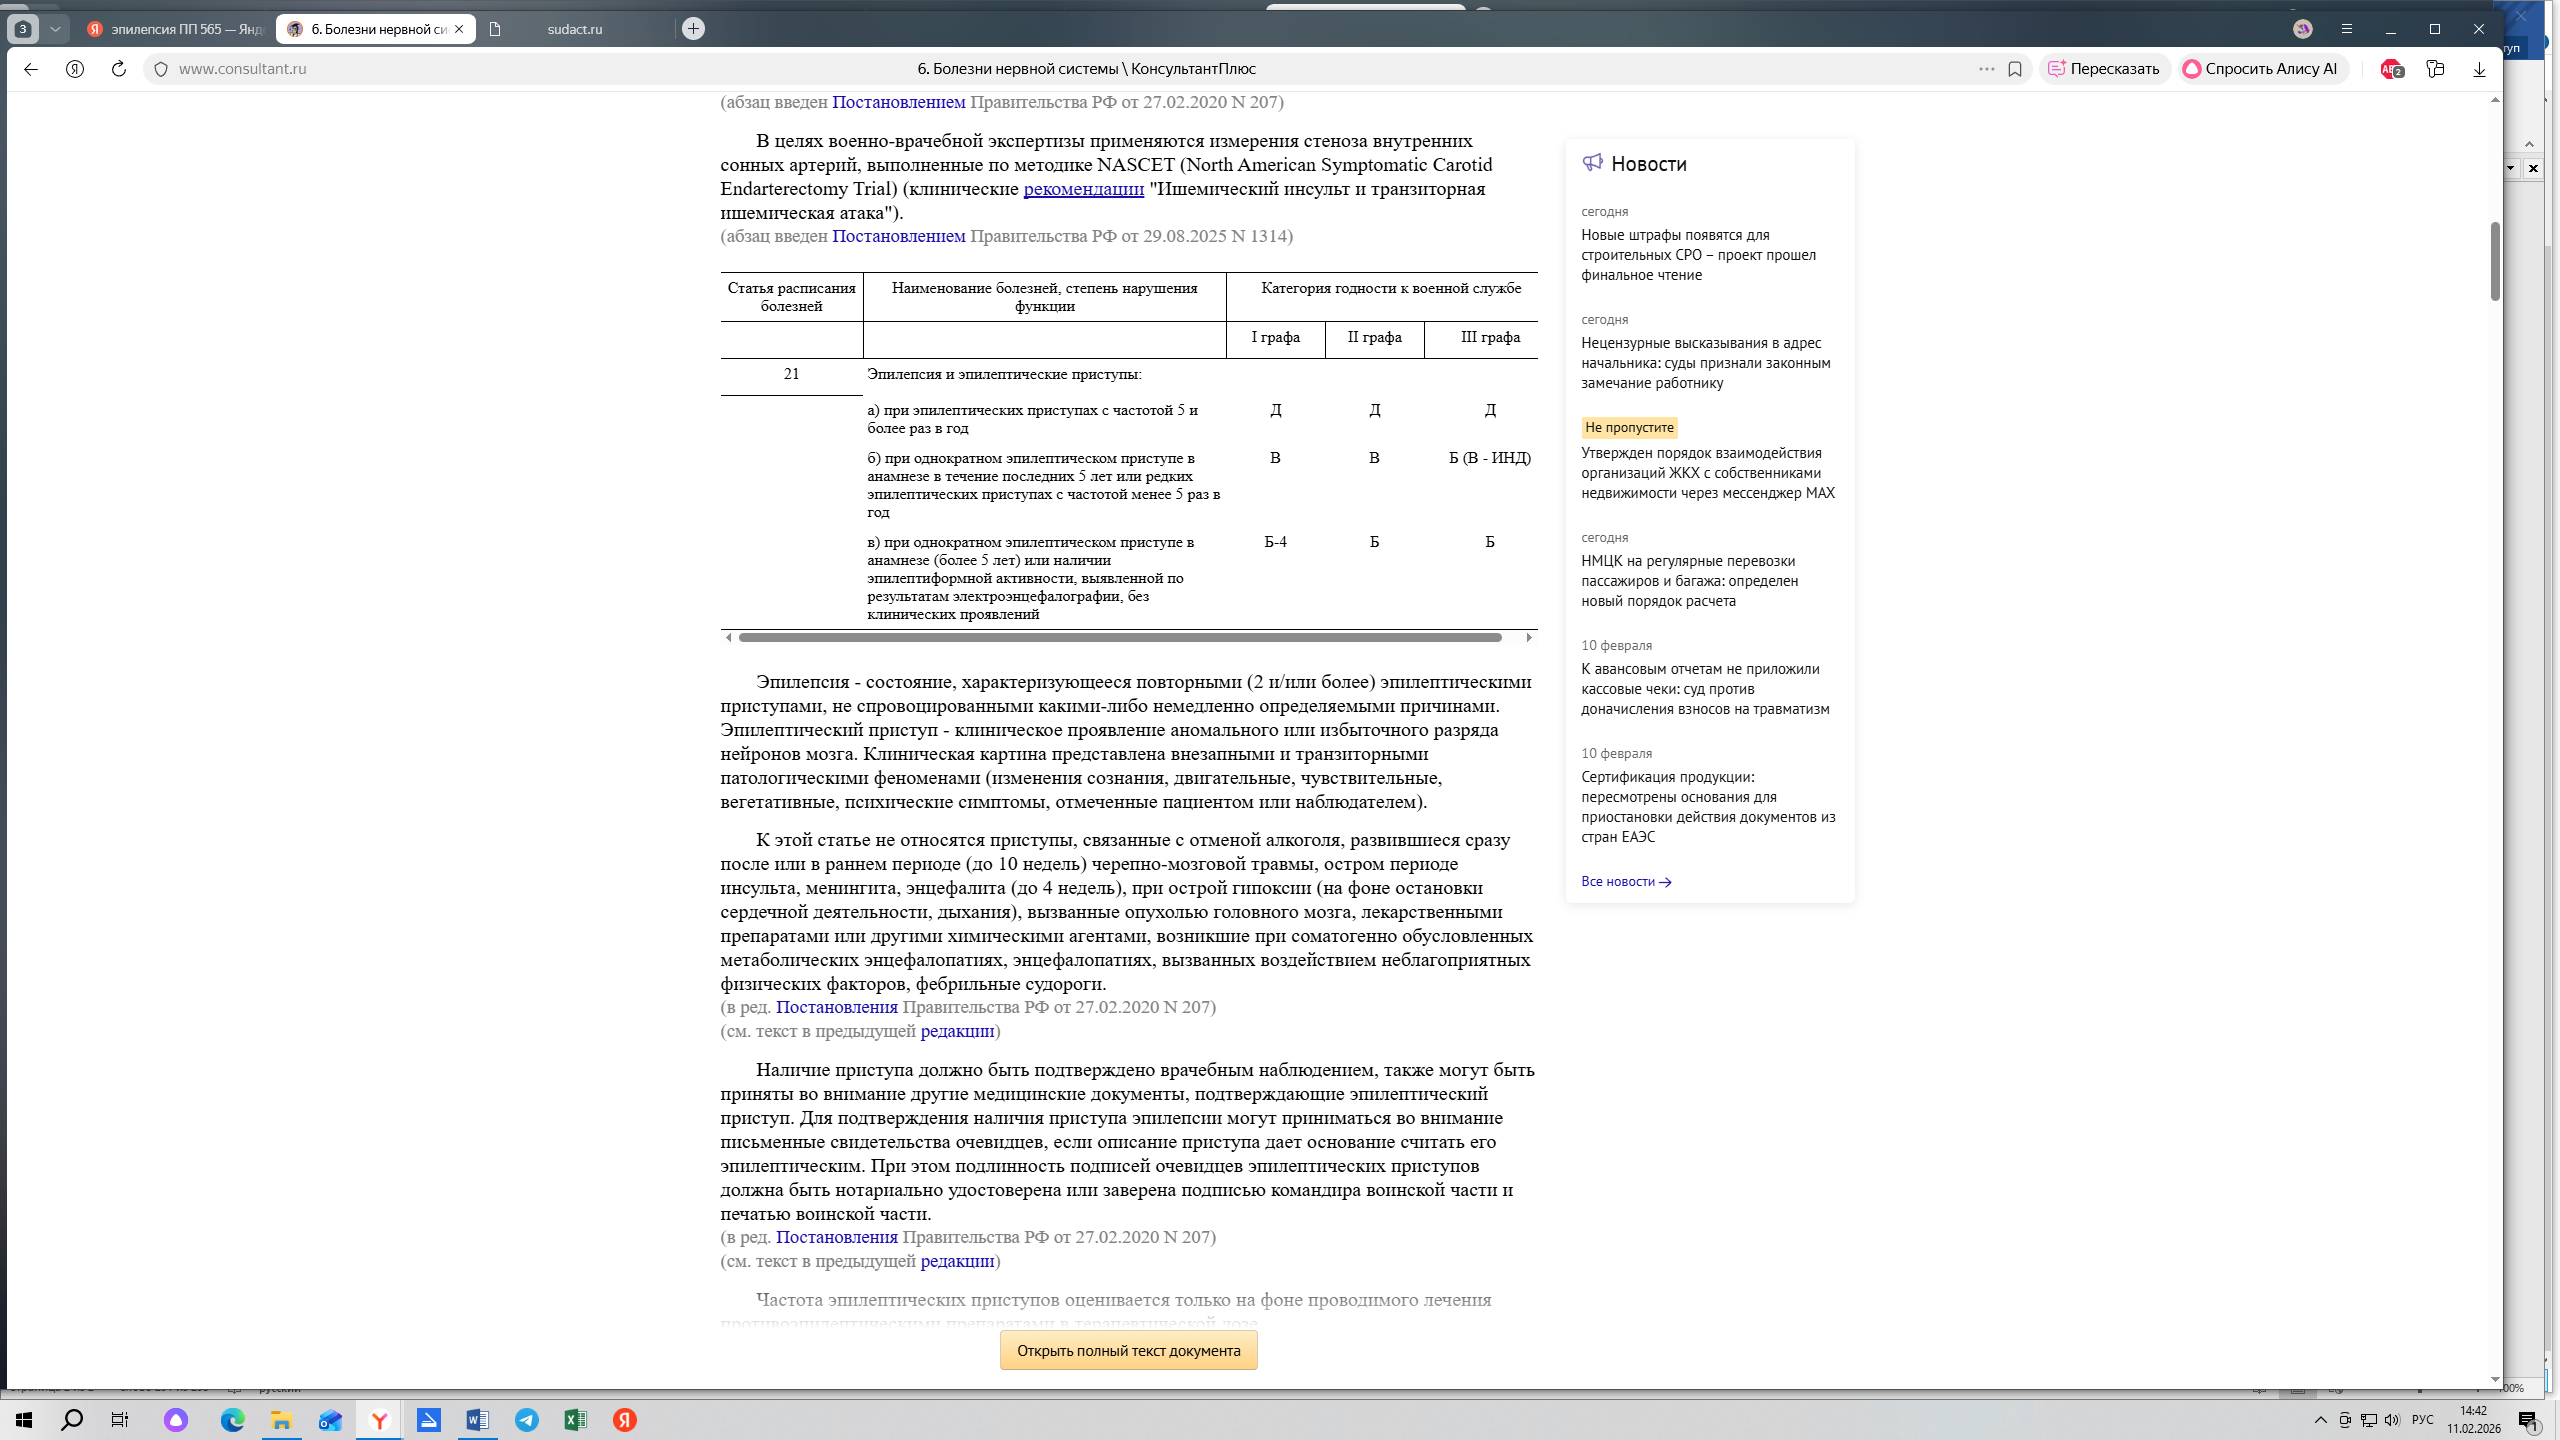Image resolution: width=2560 pixels, height=1440 pixels.
Task: Open site protection shield info
Action: (161, 69)
